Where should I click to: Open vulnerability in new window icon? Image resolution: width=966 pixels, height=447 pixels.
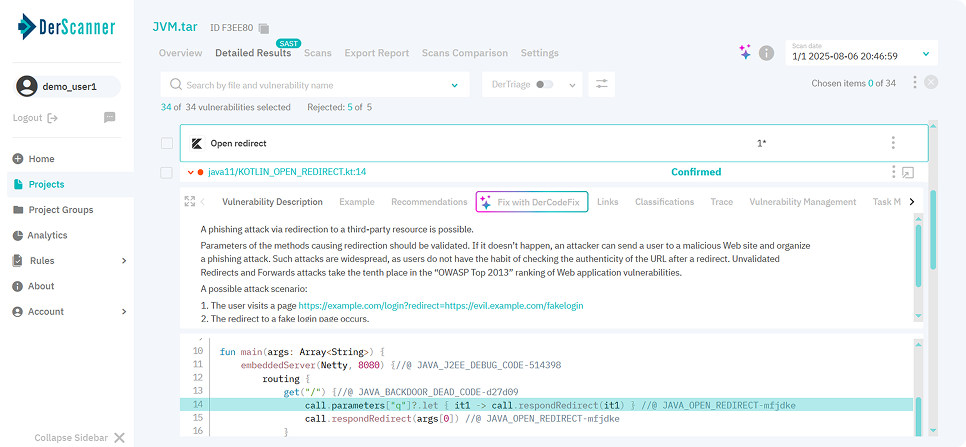coord(907,172)
